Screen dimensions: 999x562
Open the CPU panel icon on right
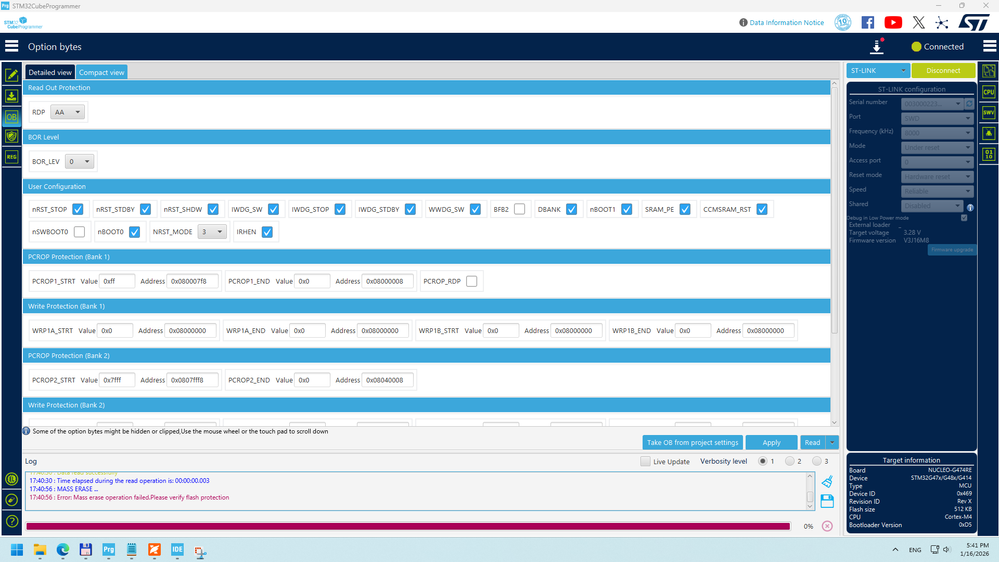pyautogui.click(x=989, y=92)
